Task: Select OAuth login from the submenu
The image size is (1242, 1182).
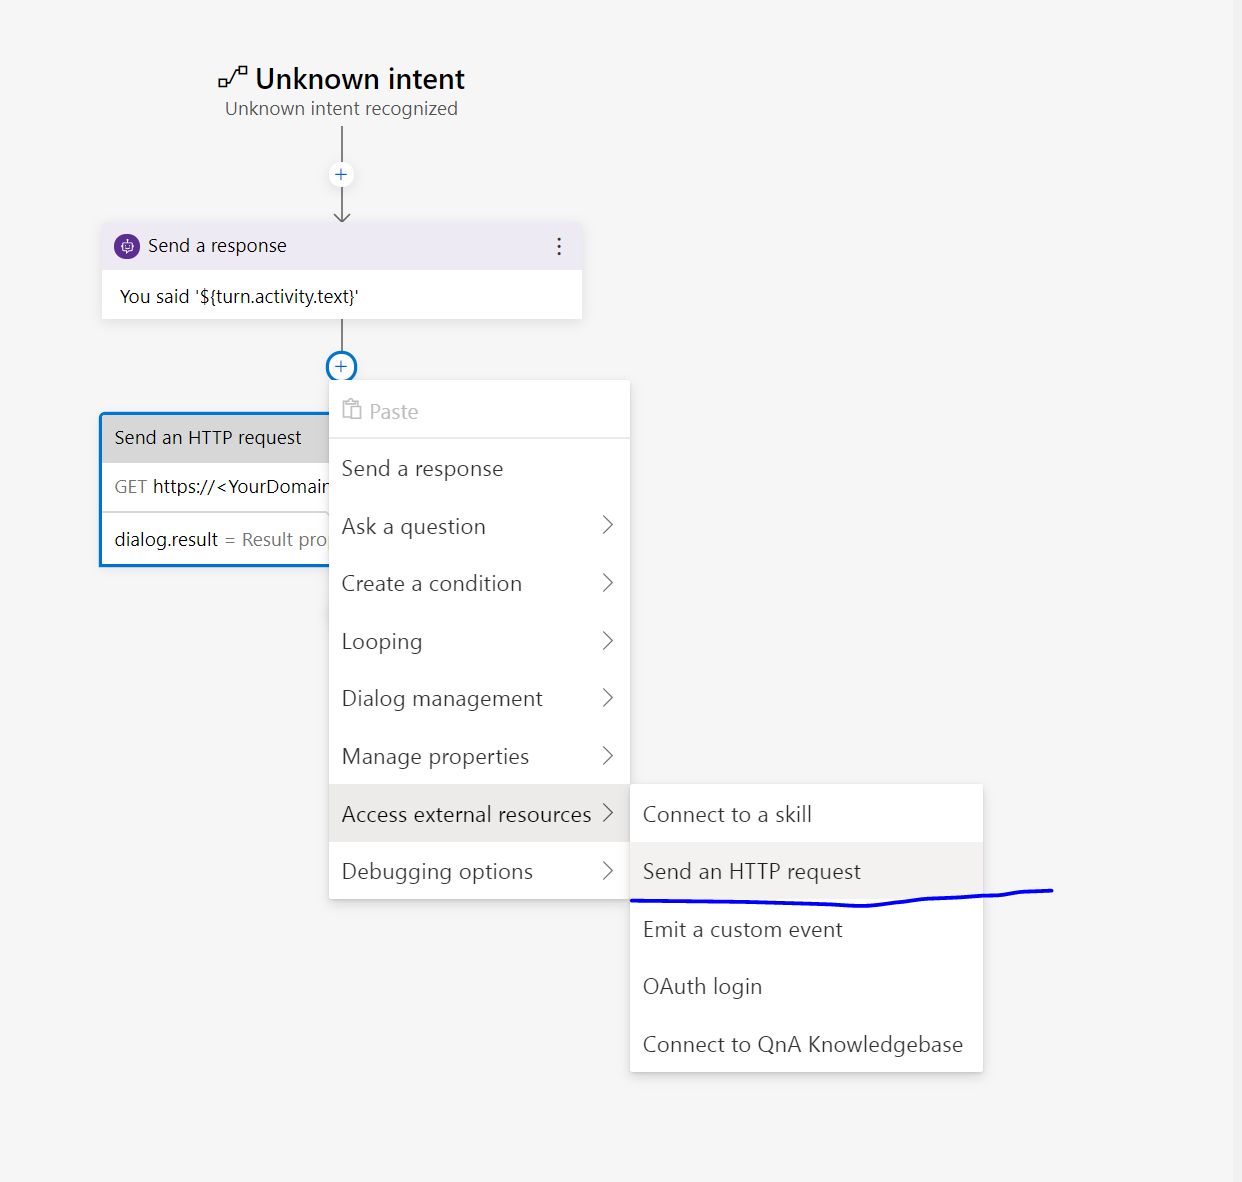Action: (x=703, y=986)
